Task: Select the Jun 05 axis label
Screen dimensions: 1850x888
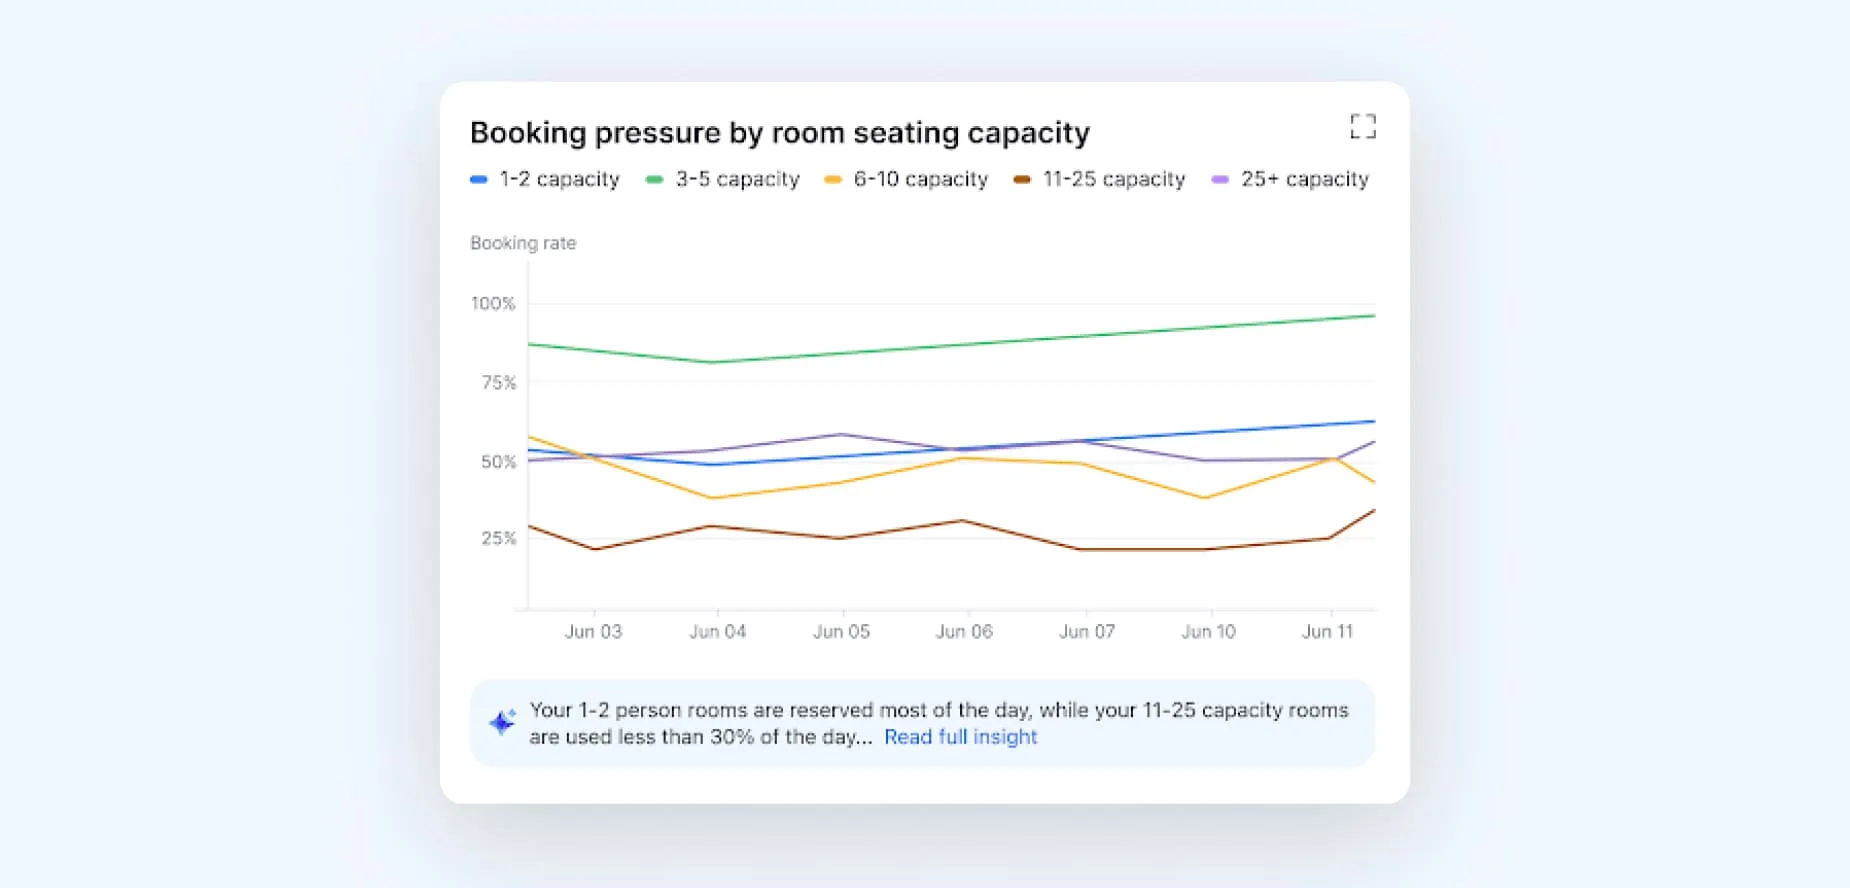Action: 841,632
